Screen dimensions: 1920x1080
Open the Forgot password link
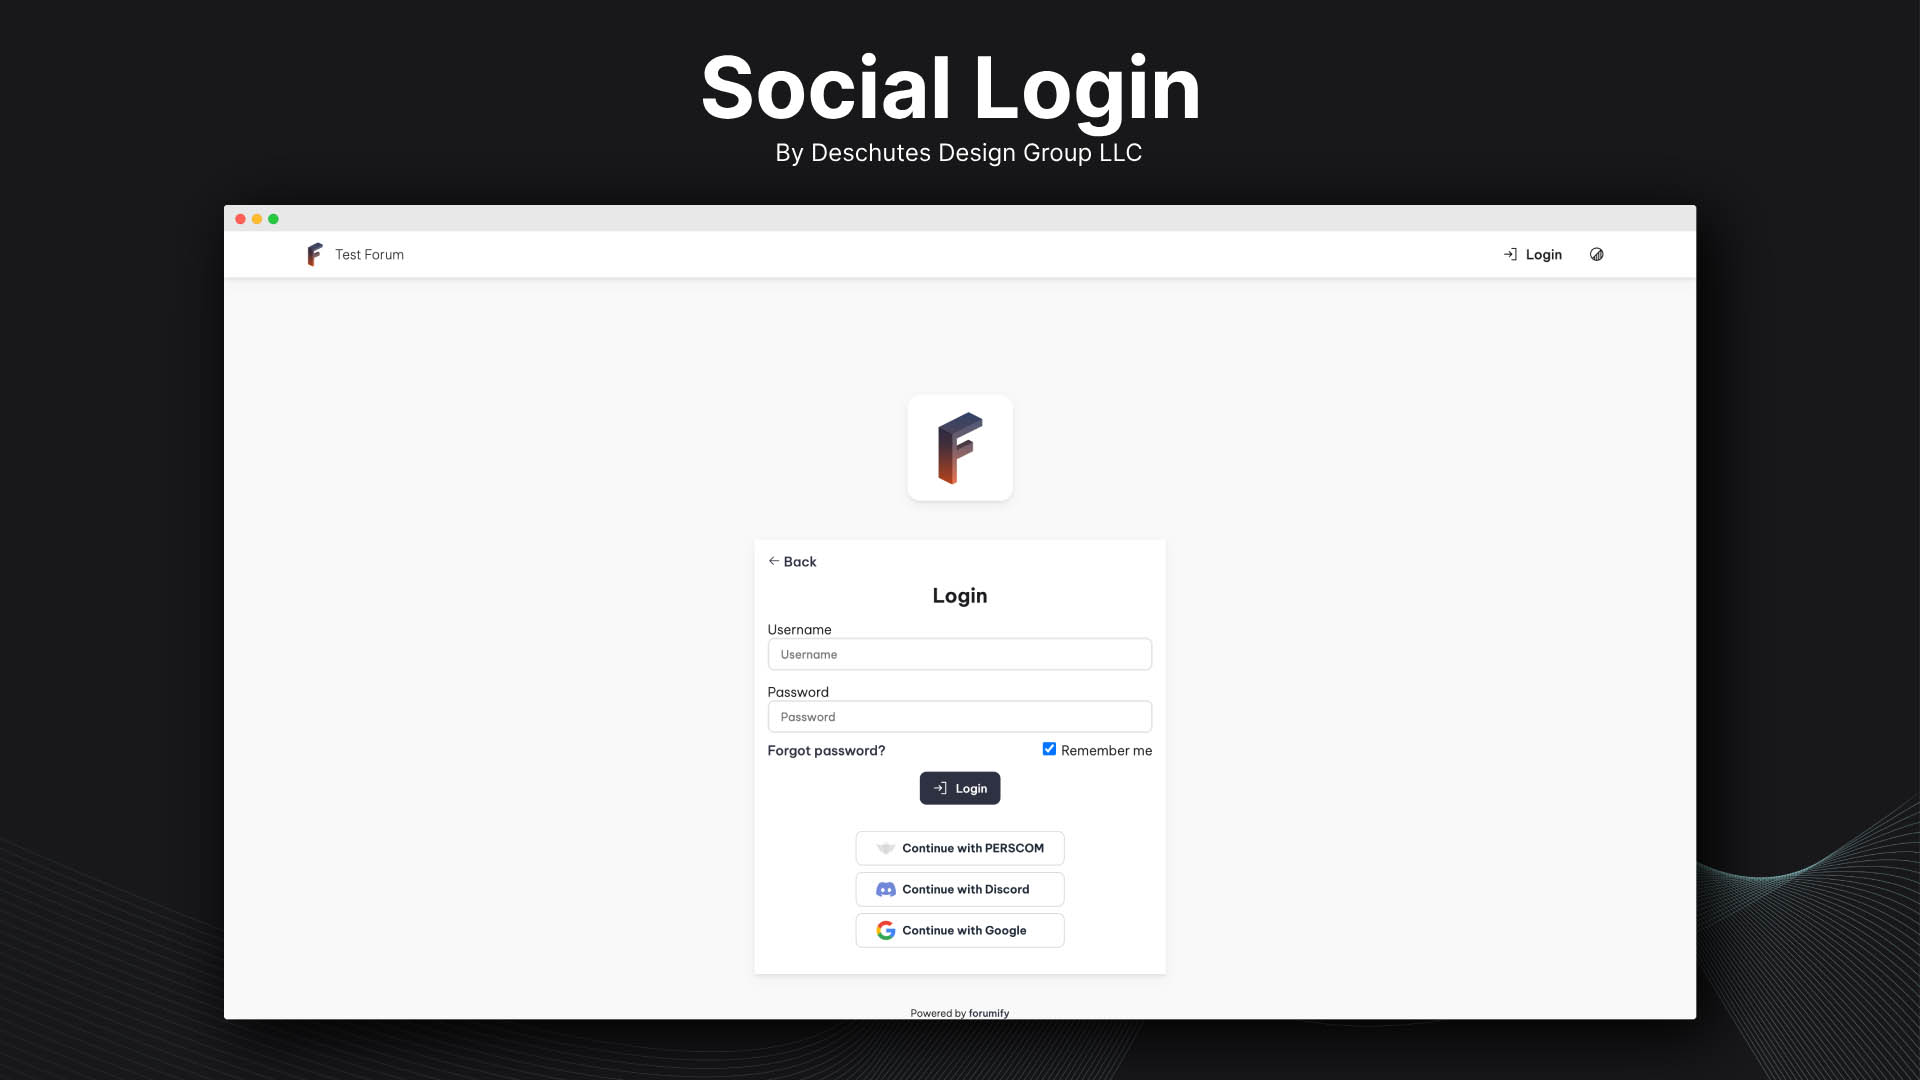[826, 750]
